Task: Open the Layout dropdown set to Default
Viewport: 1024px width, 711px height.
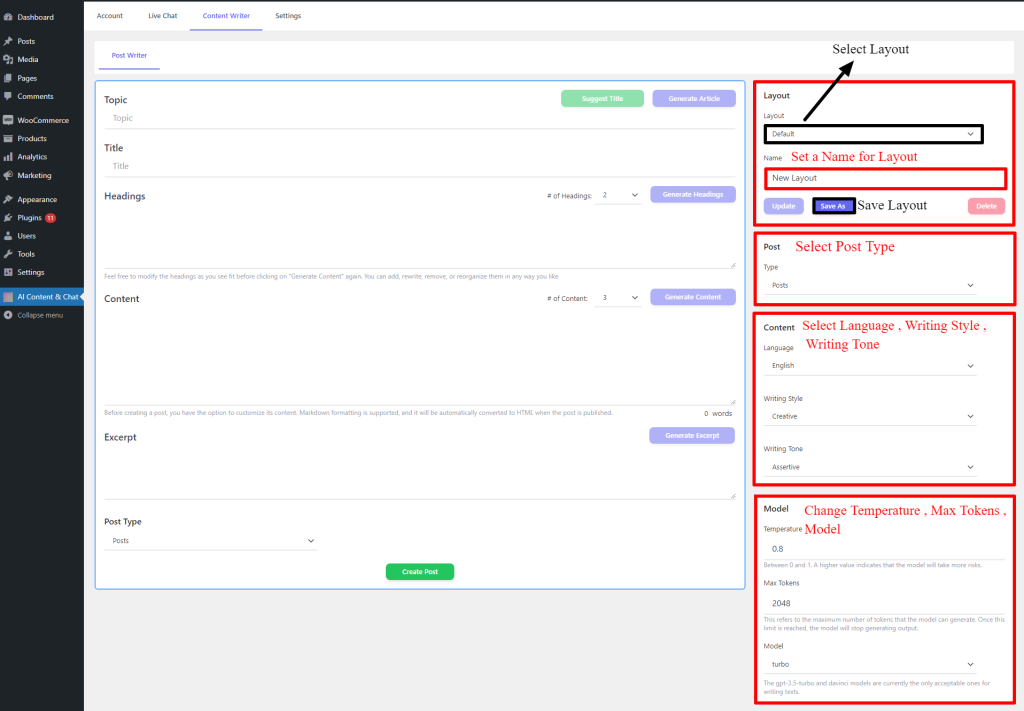Action: 872,134
